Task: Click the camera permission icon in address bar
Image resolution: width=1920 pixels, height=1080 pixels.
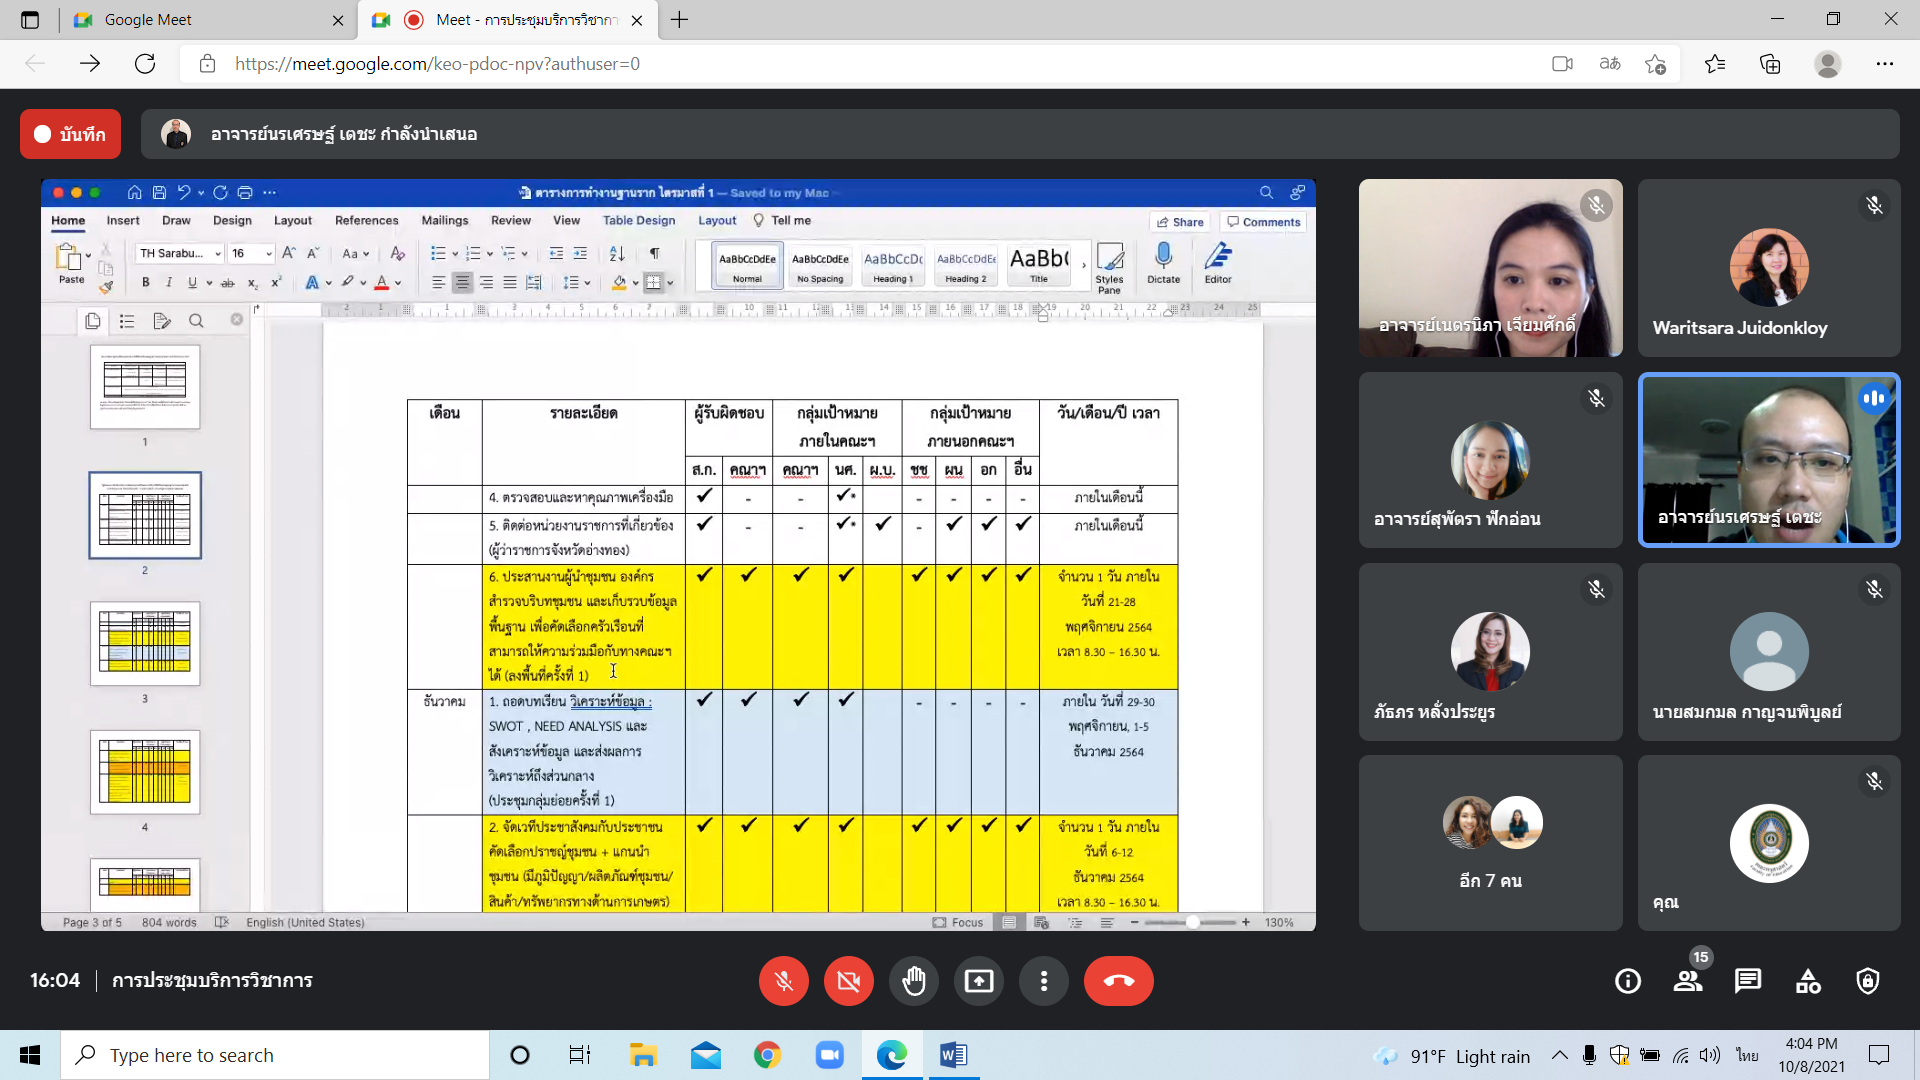Action: pos(1562,64)
